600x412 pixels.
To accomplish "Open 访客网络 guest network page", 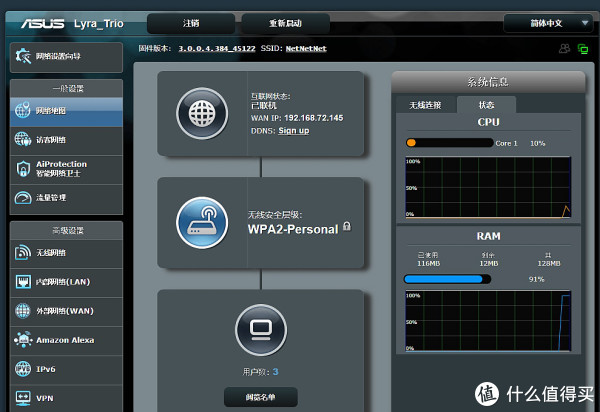I will pos(64,140).
